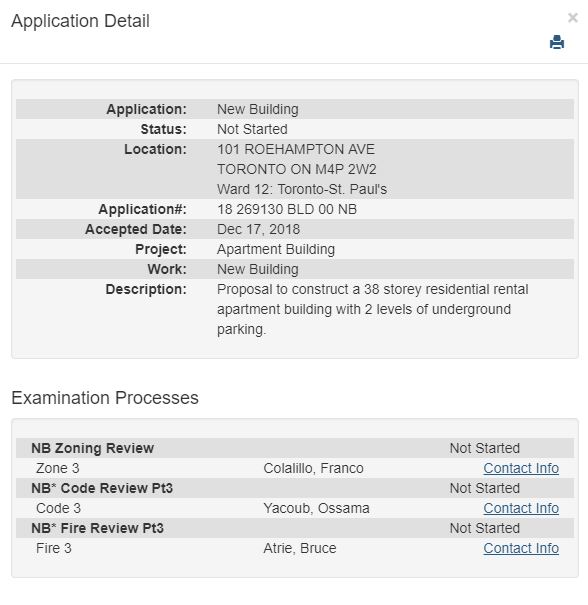
Task: Click the examiner name Colalillo, Franco
Action: tap(313, 468)
